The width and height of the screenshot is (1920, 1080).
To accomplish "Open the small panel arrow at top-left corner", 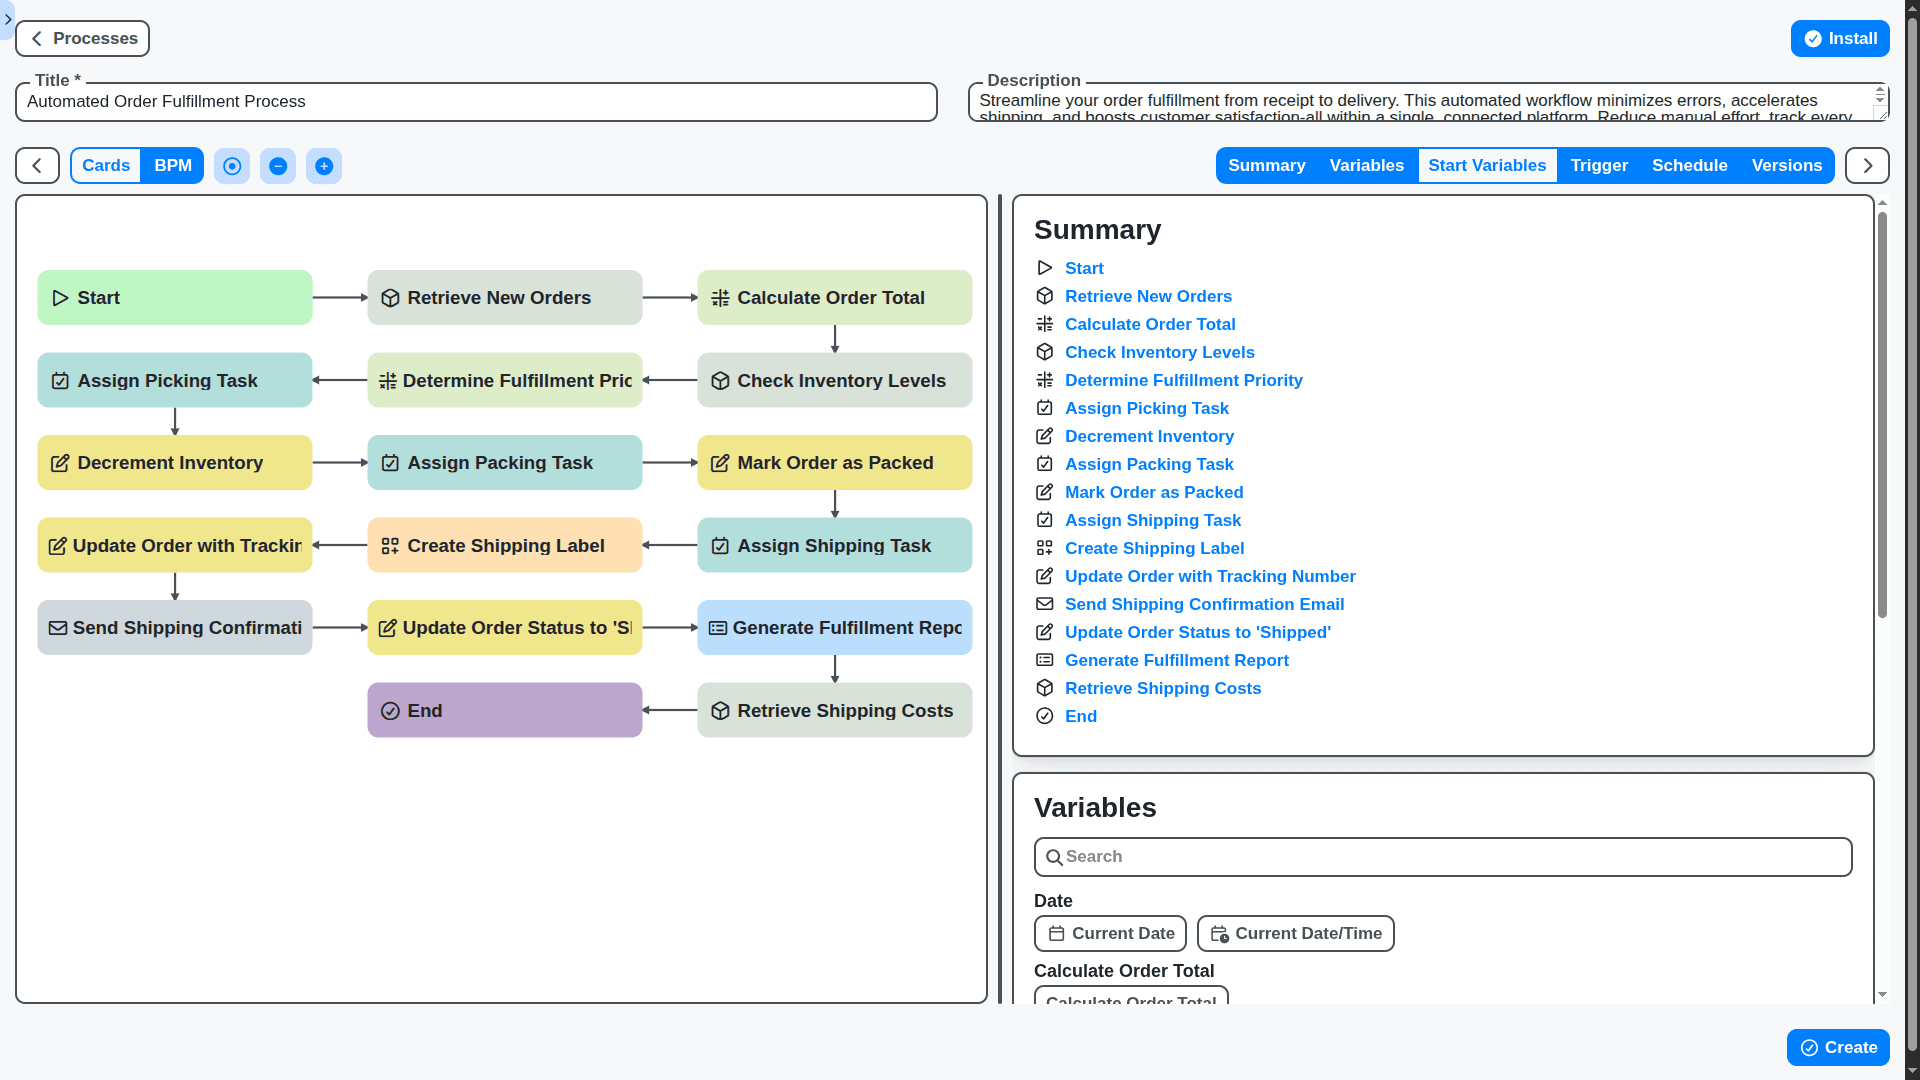I will click(8, 20).
